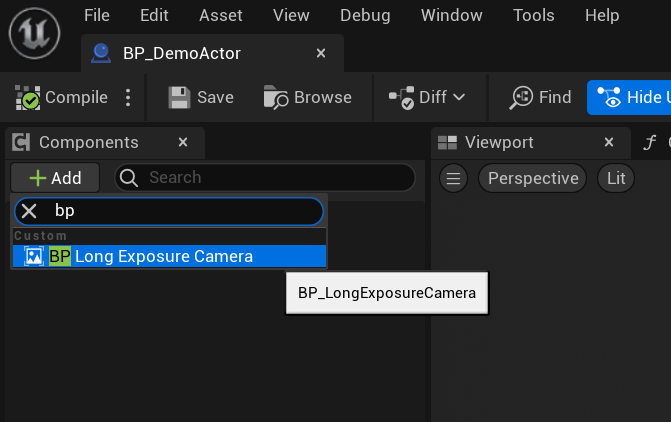This screenshot has height=422, width=671.
Task: Close the Components panel tab
Action: point(183,142)
